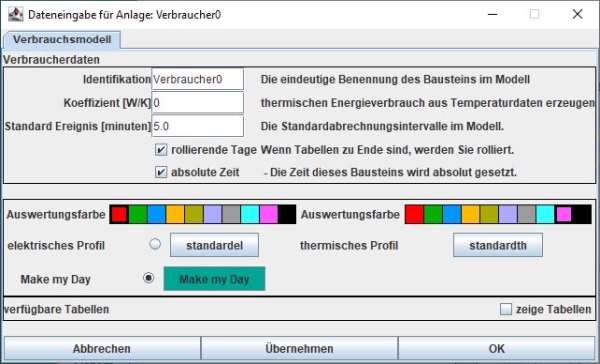Pick green in left Auswertungsfarbe palette
The width and height of the screenshot is (600, 364).
pos(138,214)
